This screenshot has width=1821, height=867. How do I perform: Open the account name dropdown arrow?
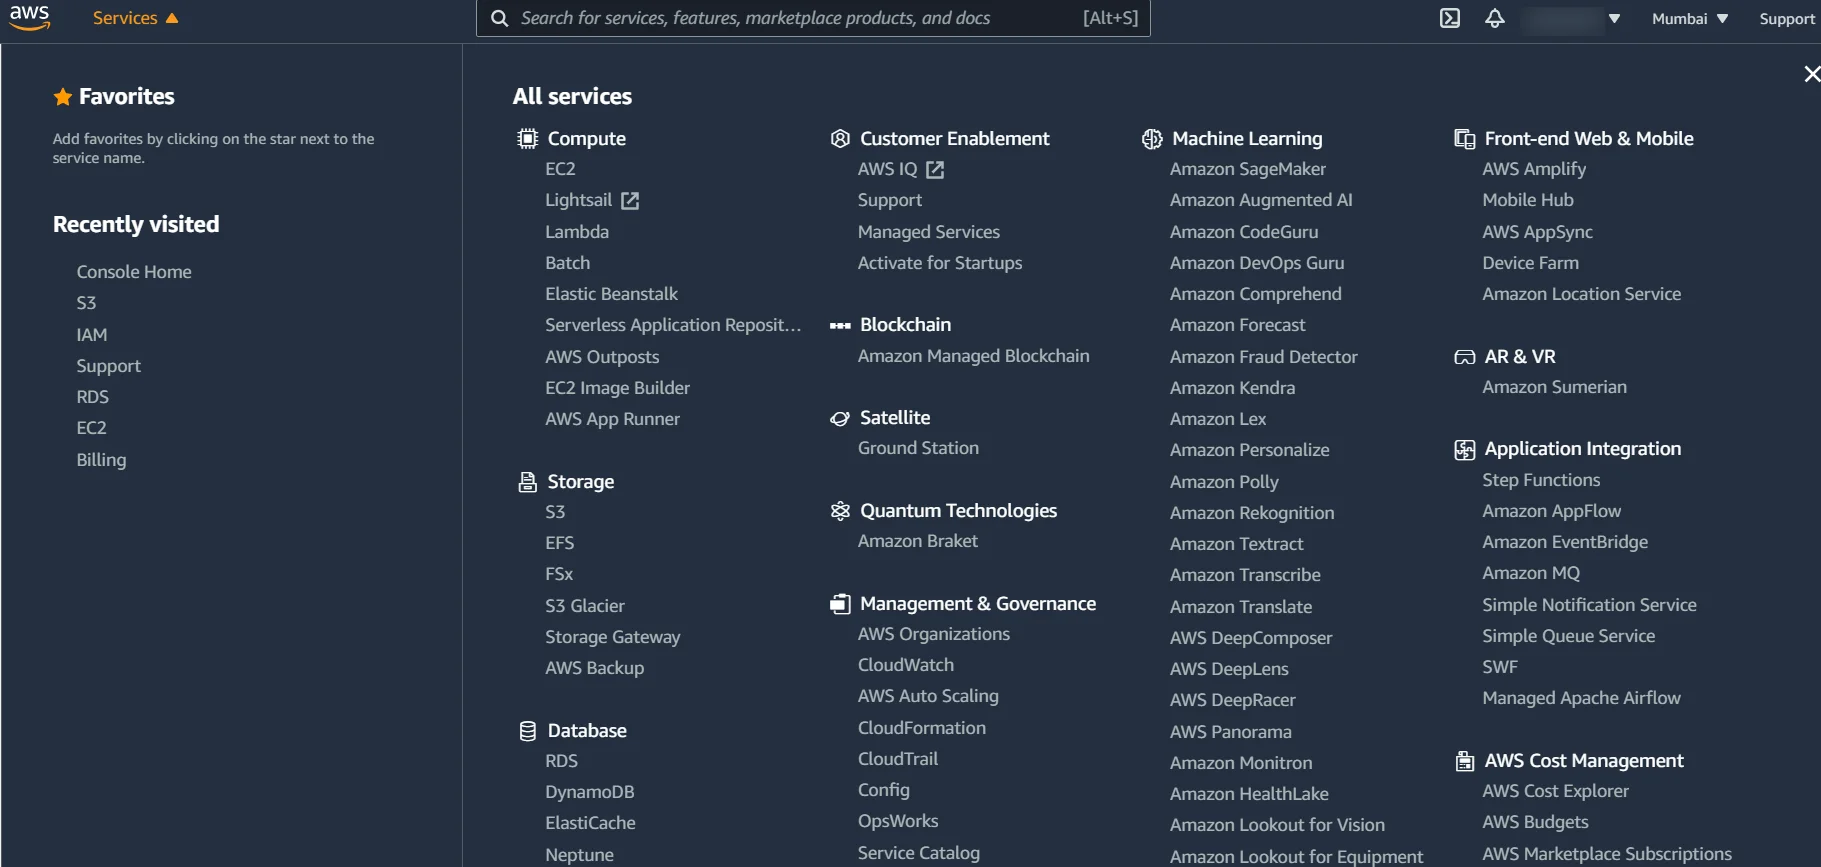(x=1614, y=19)
